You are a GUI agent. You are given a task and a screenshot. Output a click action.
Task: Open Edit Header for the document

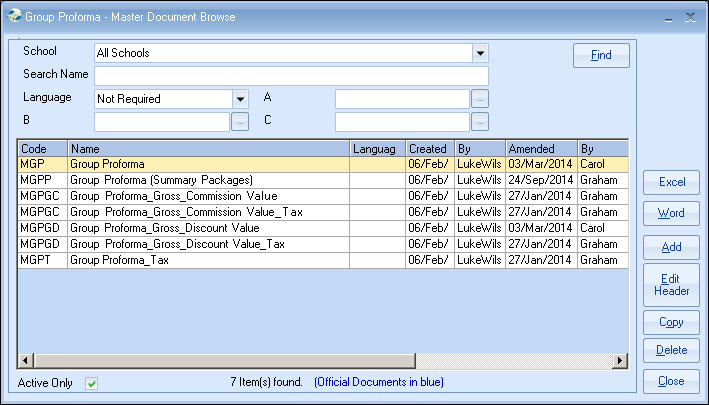[x=671, y=285]
